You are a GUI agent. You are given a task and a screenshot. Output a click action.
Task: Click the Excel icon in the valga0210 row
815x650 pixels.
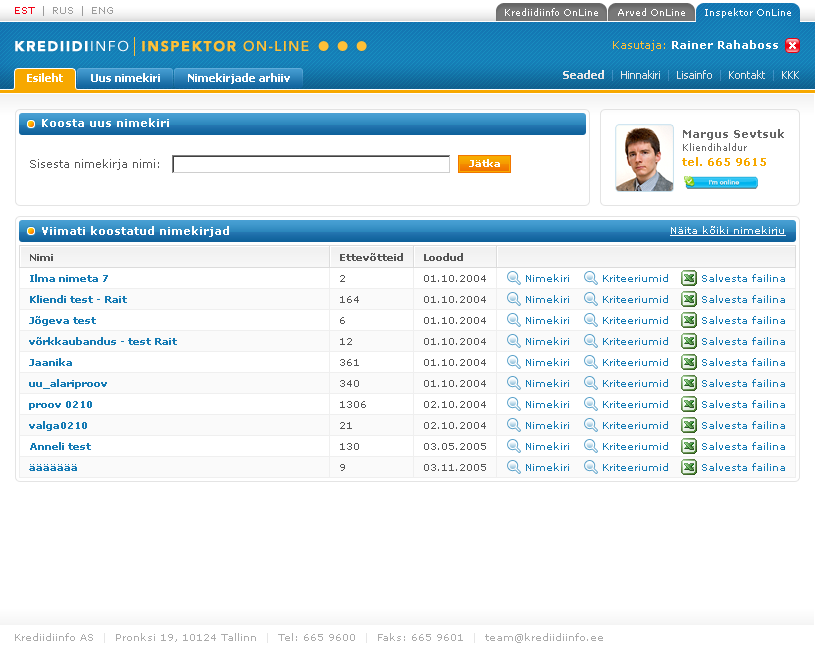point(689,426)
